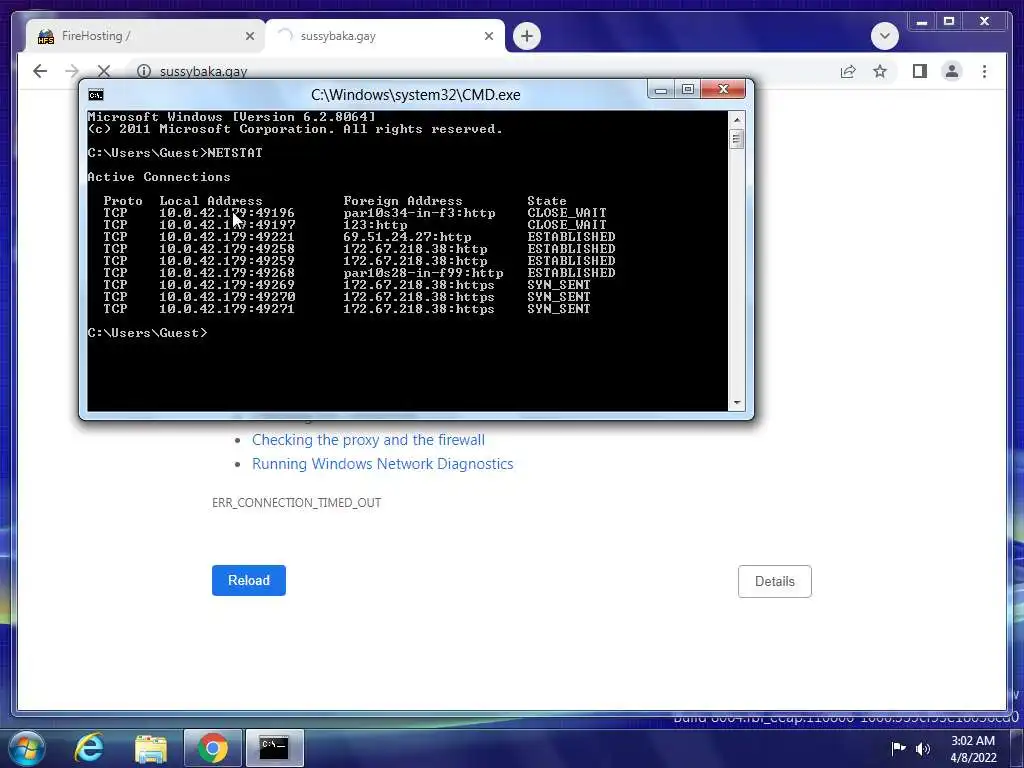This screenshot has width=1024, height=768.
Task: Click Foreign Address column header
Action: [403, 201]
